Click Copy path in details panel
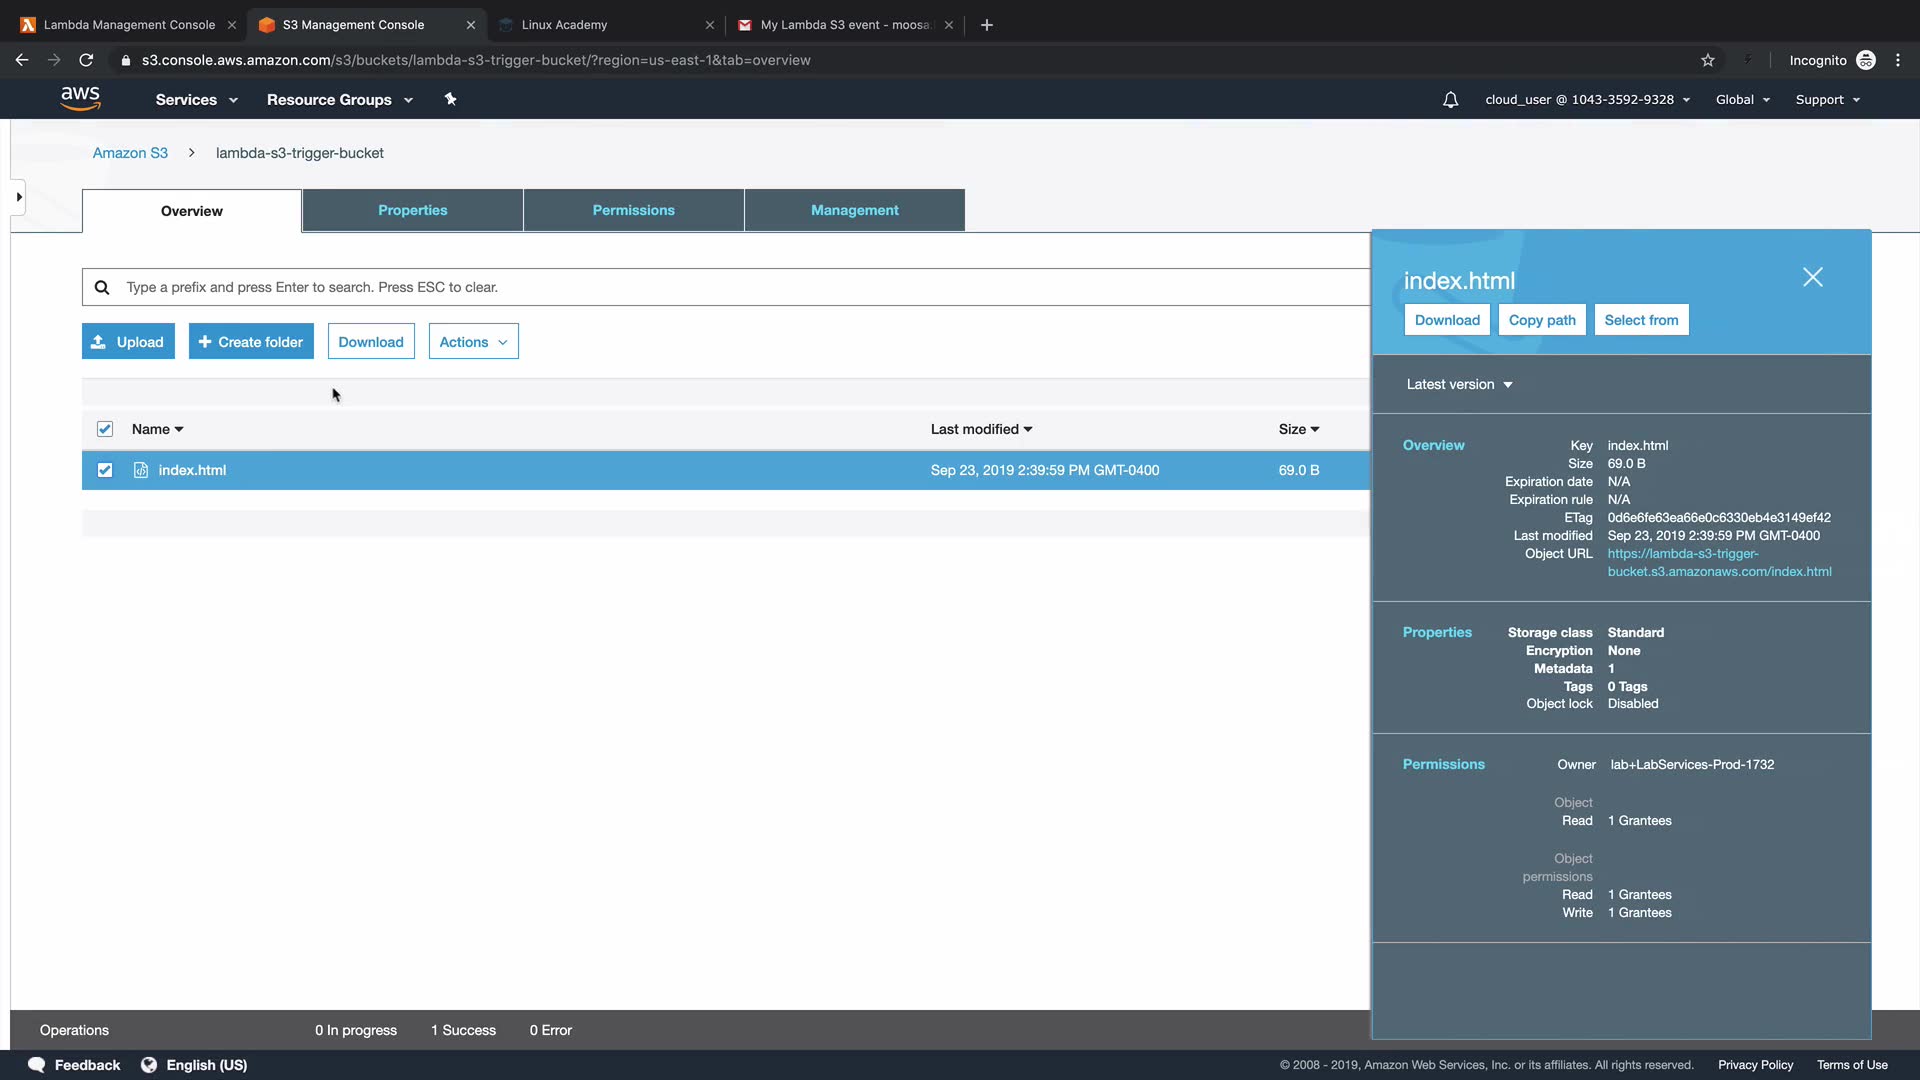This screenshot has width=1920, height=1080. (x=1541, y=320)
